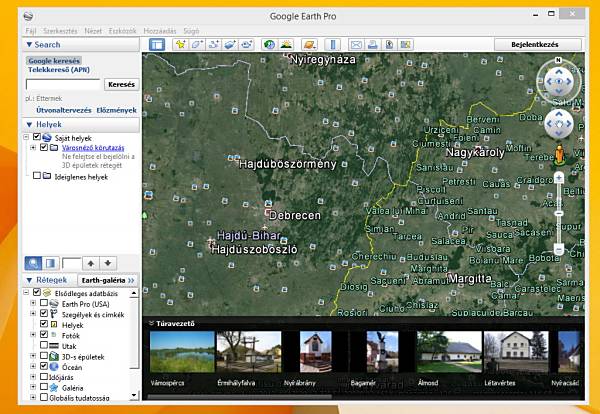Viewport: 600px width, 414px height.
Task: Click the zoom out minus on the slider
Action: point(559,250)
